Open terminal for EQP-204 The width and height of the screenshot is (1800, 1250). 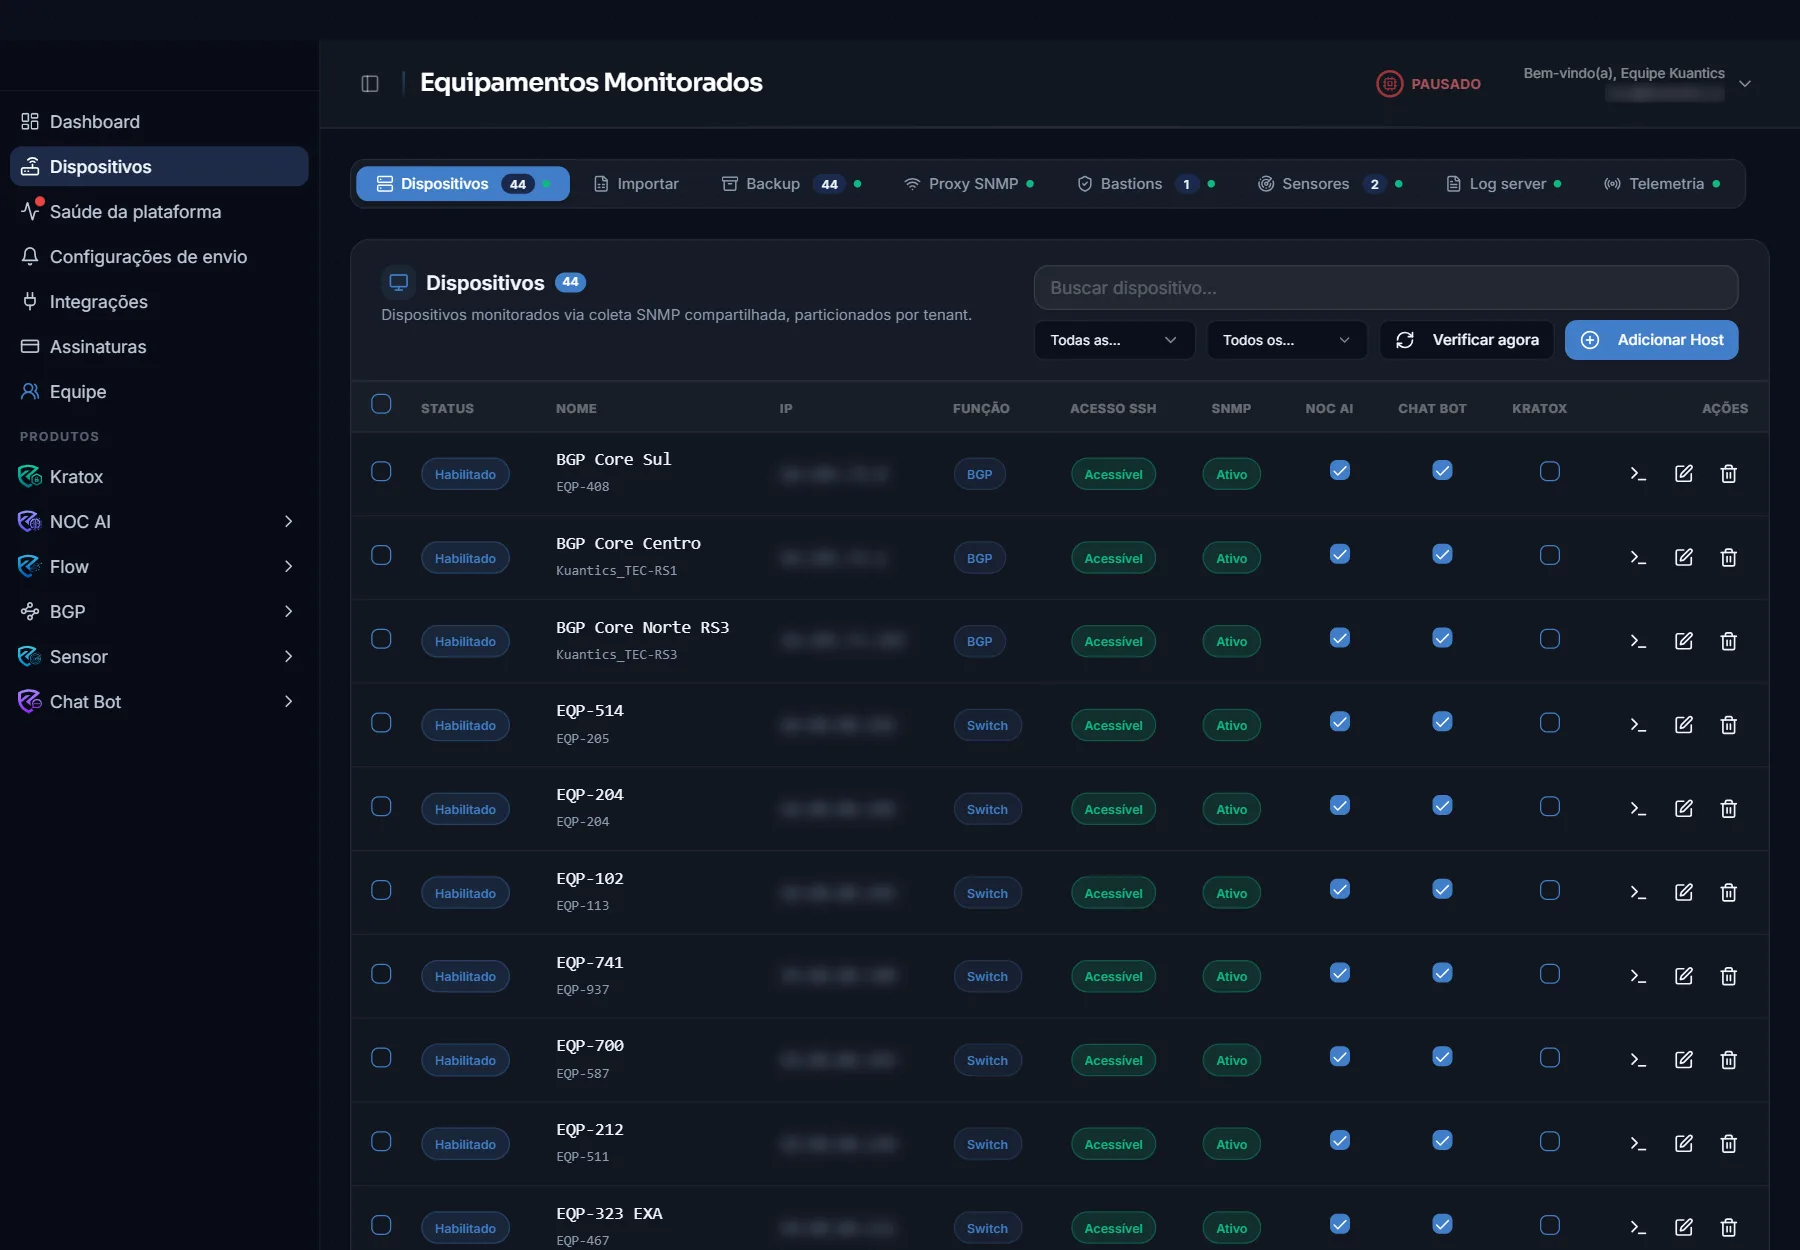click(1638, 809)
